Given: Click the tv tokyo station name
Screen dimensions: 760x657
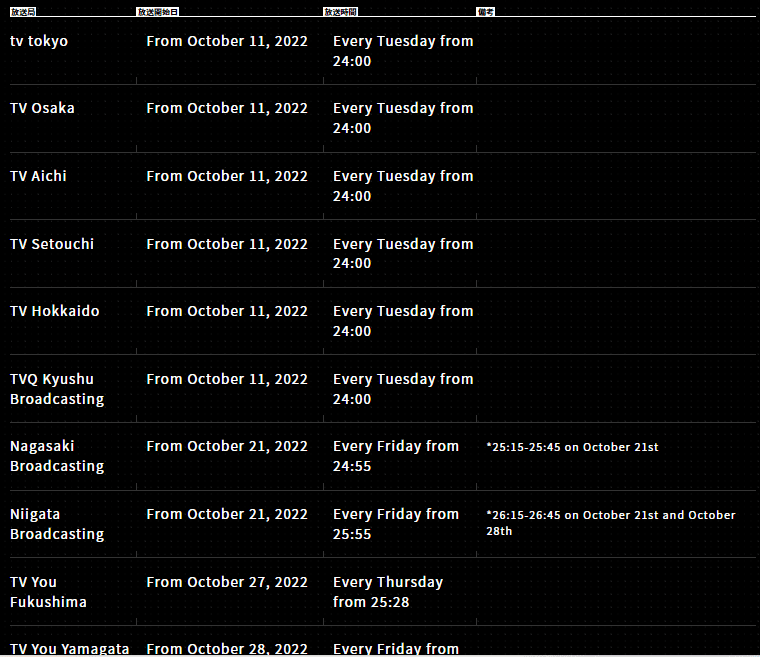Looking at the screenshot, I should pyautogui.click(x=39, y=41).
